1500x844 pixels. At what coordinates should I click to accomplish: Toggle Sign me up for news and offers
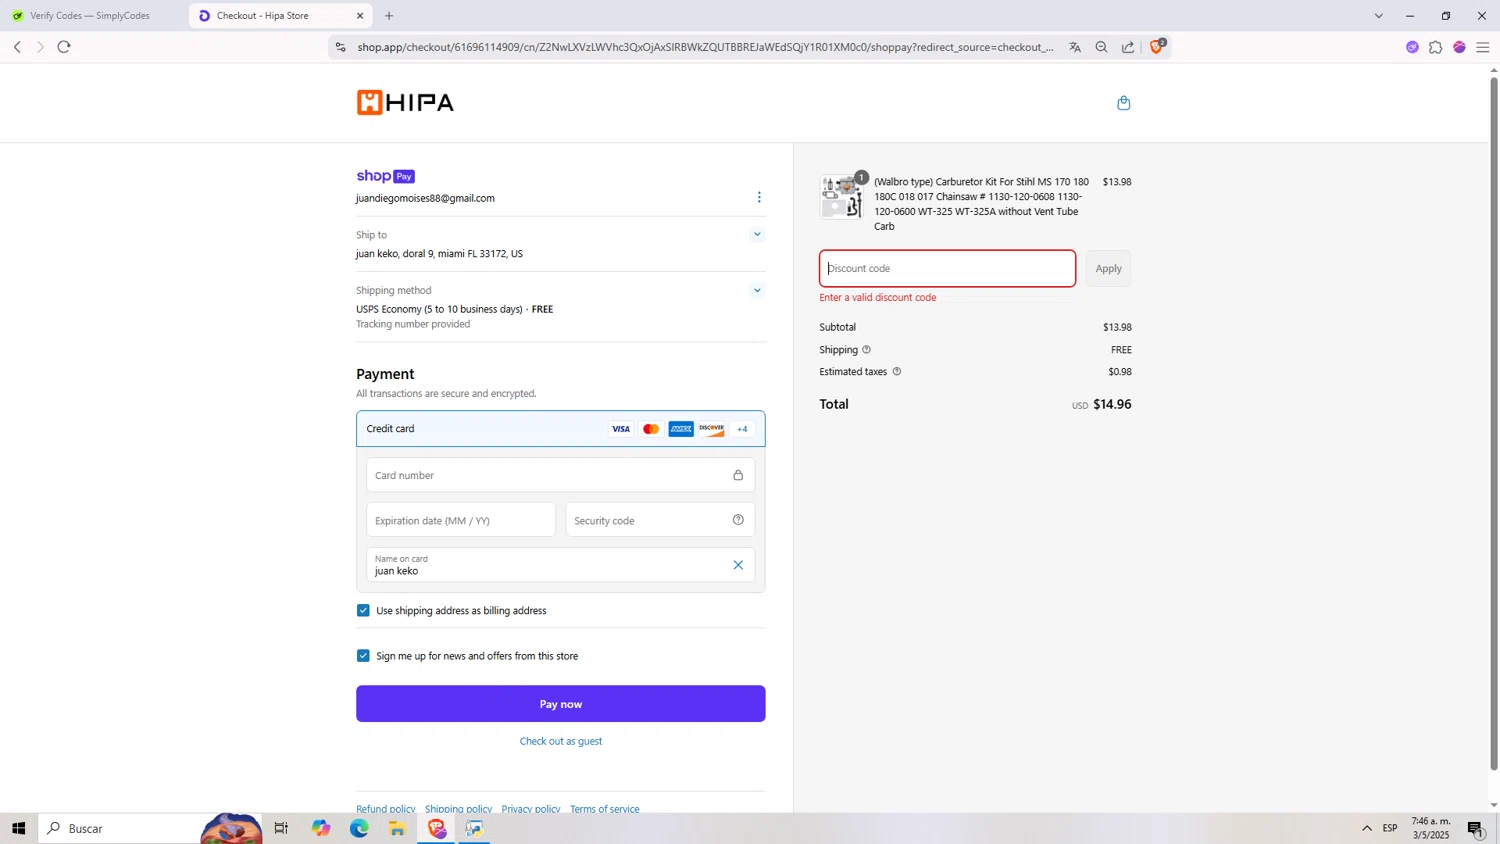pos(363,656)
